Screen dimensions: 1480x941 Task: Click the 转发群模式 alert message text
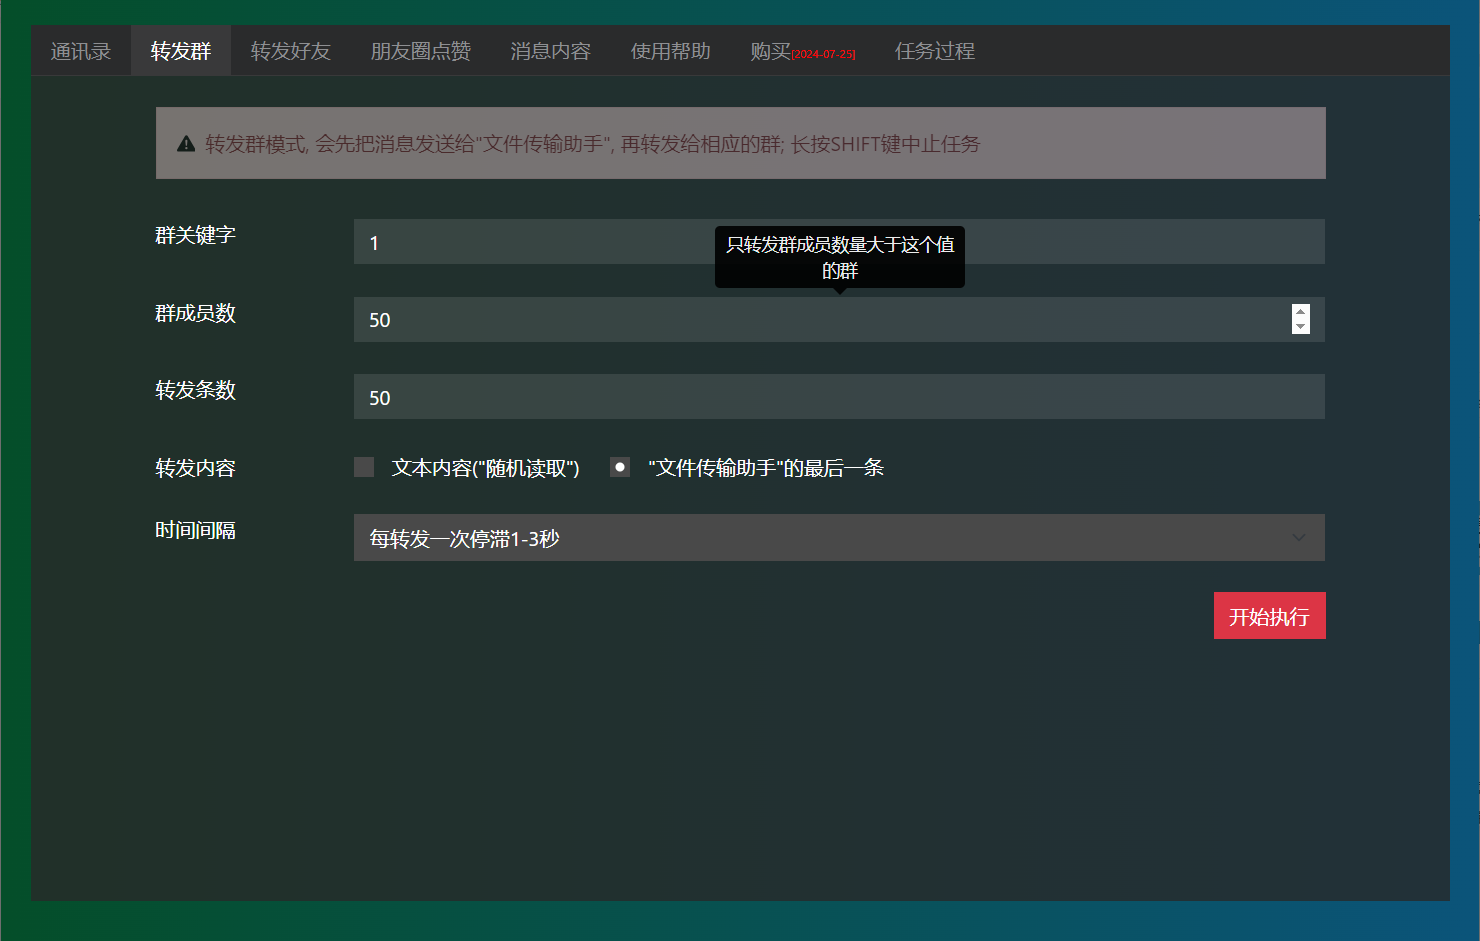click(592, 144)
